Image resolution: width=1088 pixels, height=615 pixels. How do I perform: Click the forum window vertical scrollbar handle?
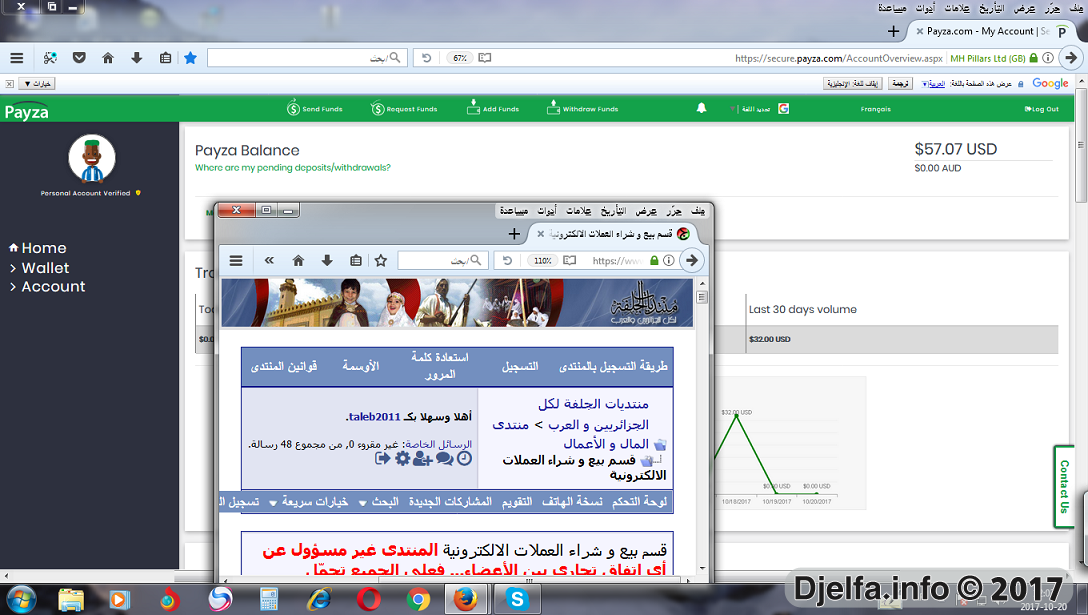coord(702,297)
